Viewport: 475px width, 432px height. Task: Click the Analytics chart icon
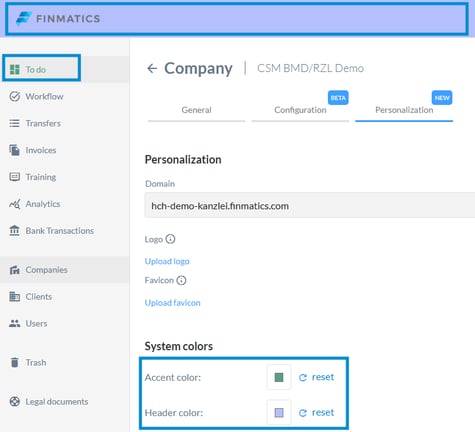pos(14,204)
